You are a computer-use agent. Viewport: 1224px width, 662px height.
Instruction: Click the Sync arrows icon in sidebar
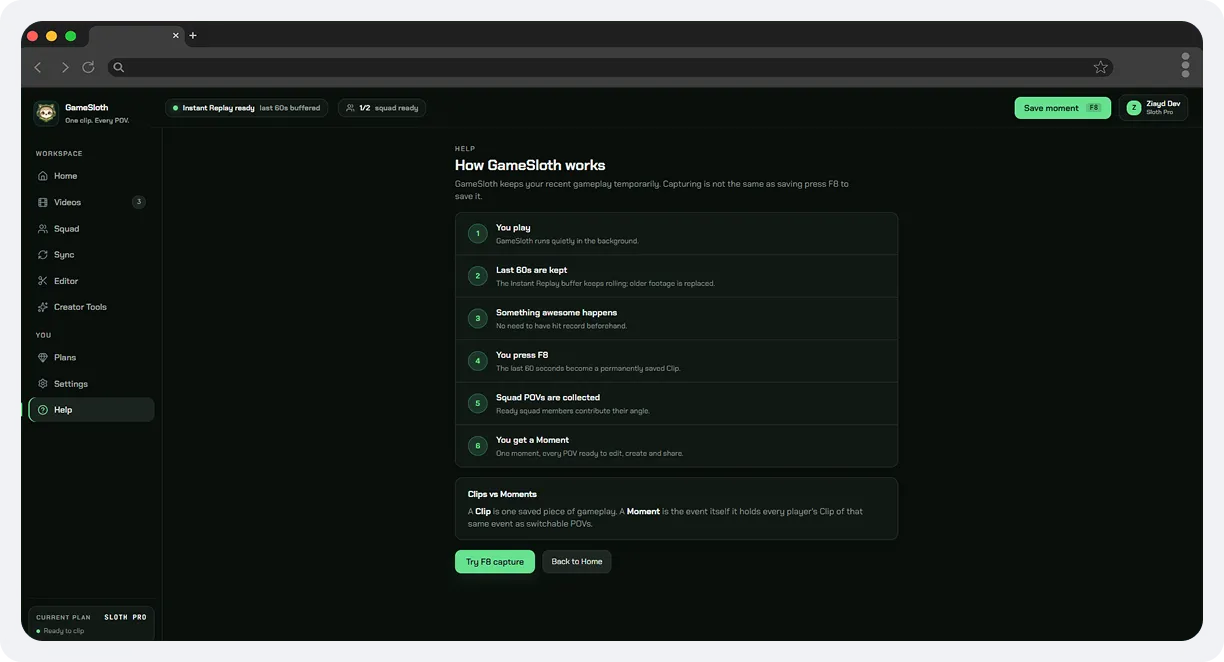pyautogui.click(x=43, y=255)
